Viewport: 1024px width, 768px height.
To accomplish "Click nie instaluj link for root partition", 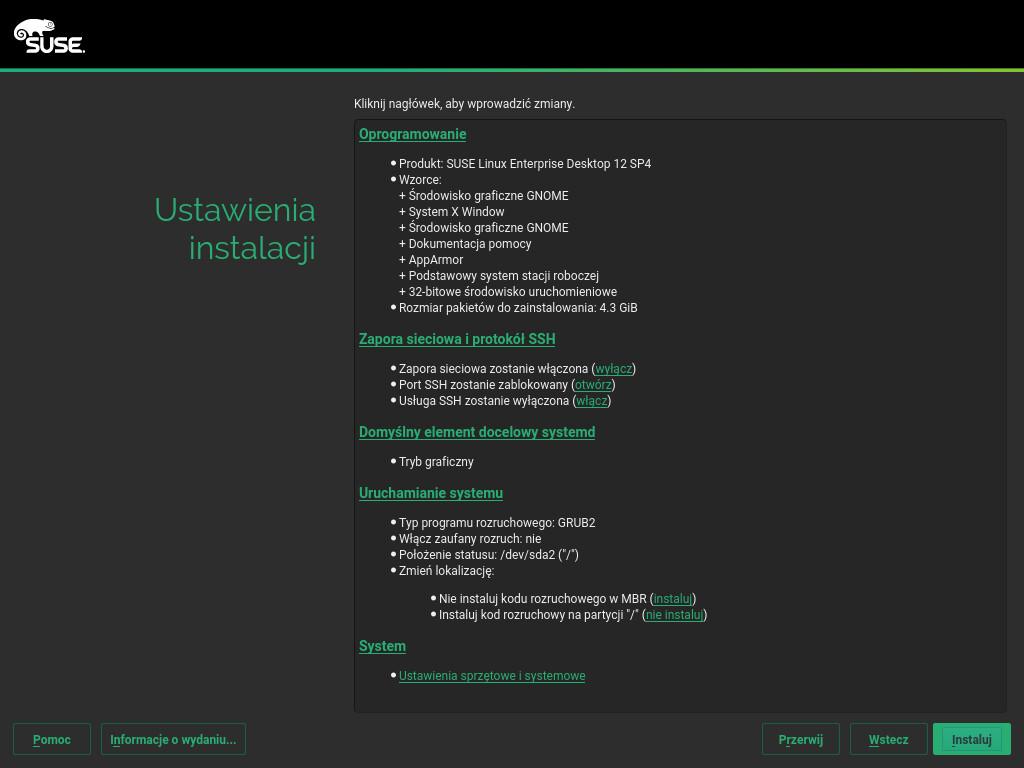I will [x=675, y=615].
